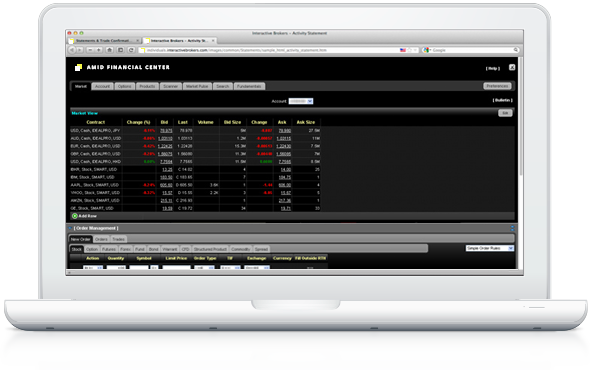The height and width of the screenshot is (370, 590).
Task: Open the Bulletin link
Action: (502, 100)
